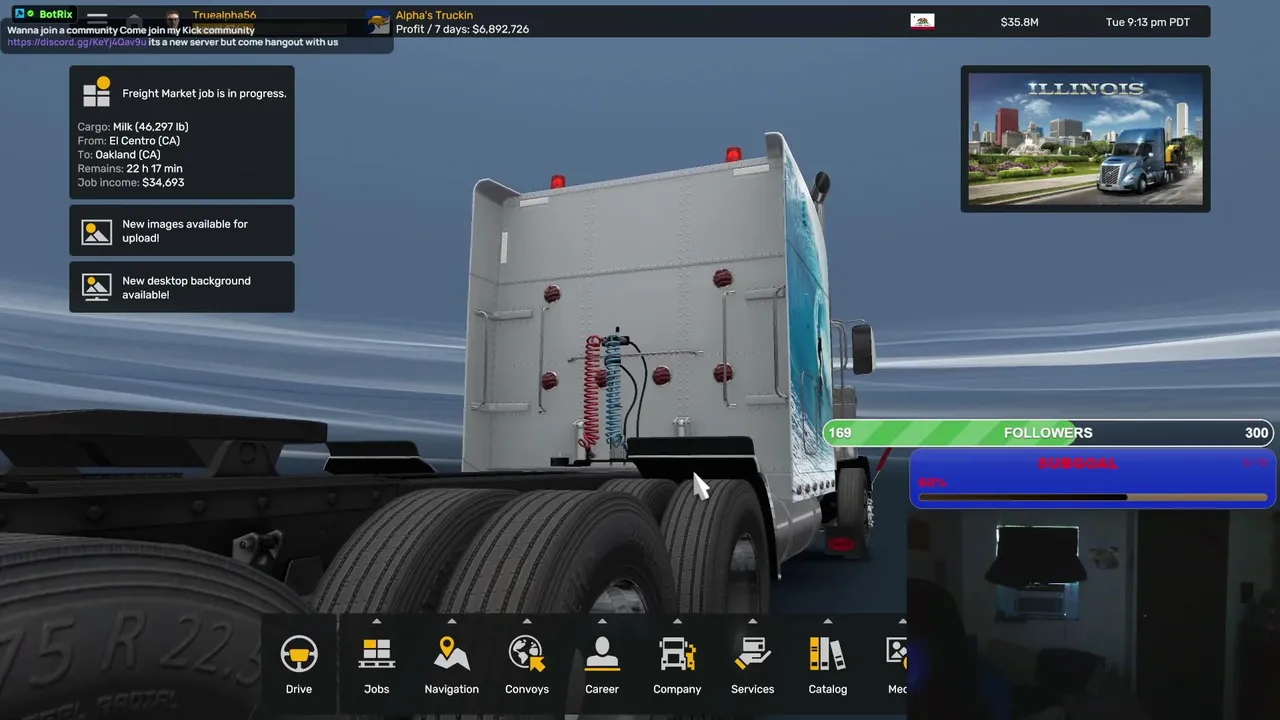Click the Drive steering wheel icon
The height and width of the screenshot is (720, 1280).
pos(299,655)
